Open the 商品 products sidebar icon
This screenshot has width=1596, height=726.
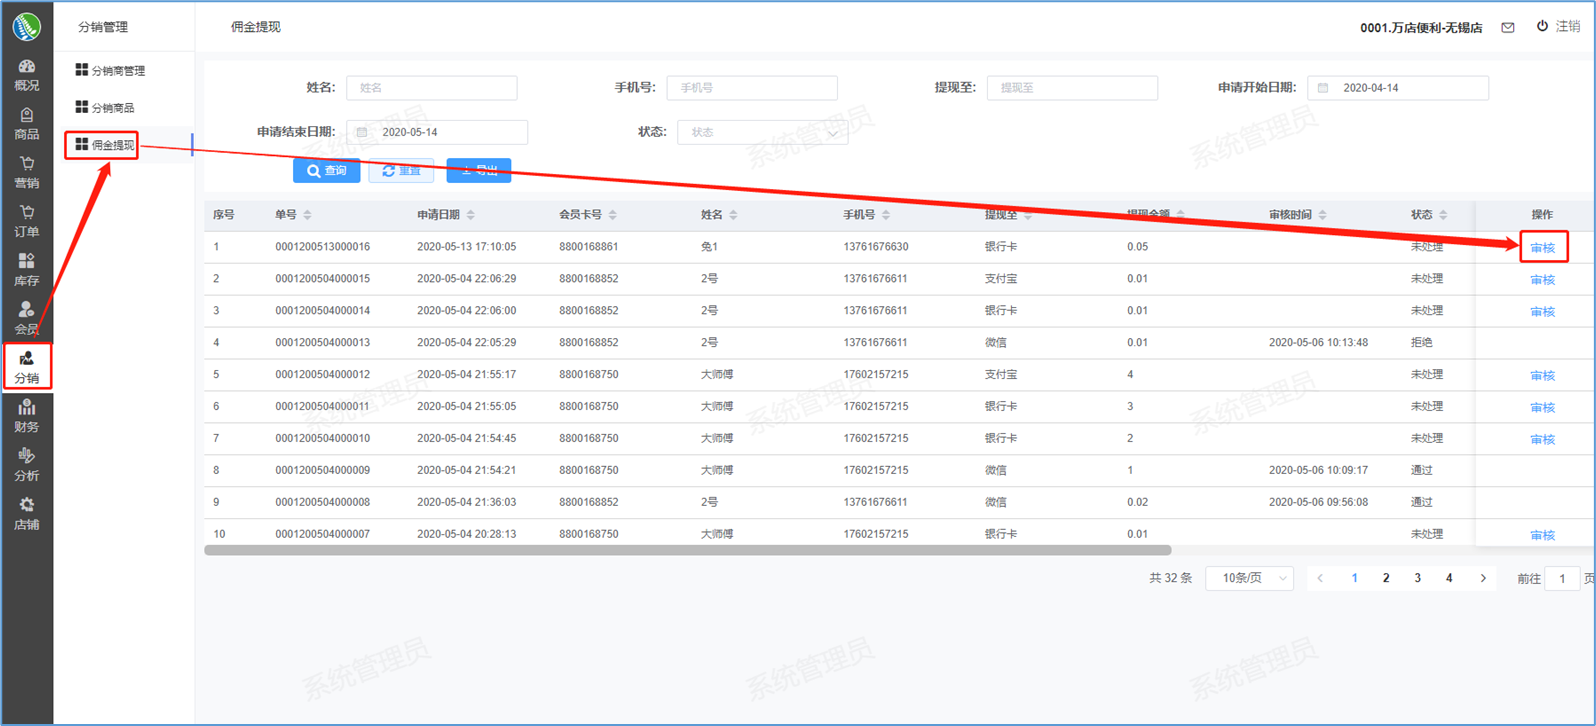pyautogui.click(x=26, y=124)
